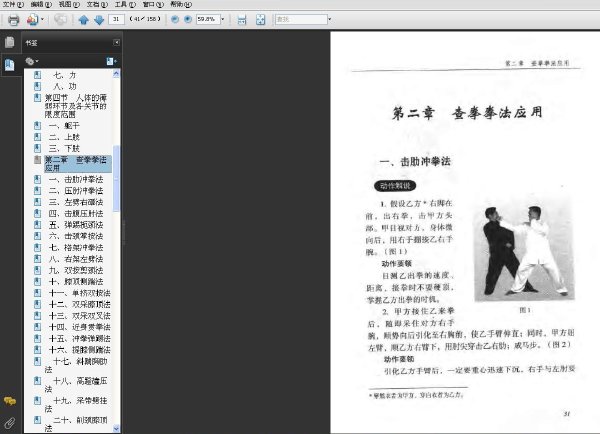
Task: Open the 编辑 (Edit) menu
Action: (x=41, y=4)
